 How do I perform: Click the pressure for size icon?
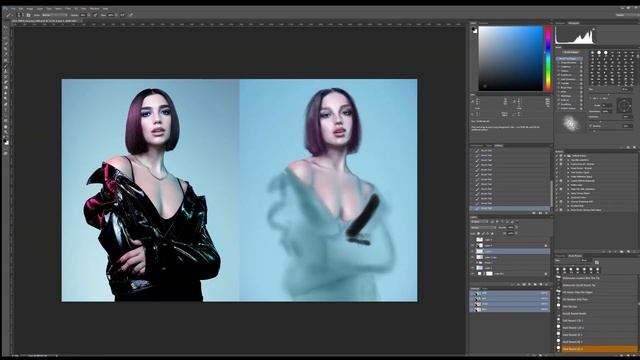coord(131,15)
